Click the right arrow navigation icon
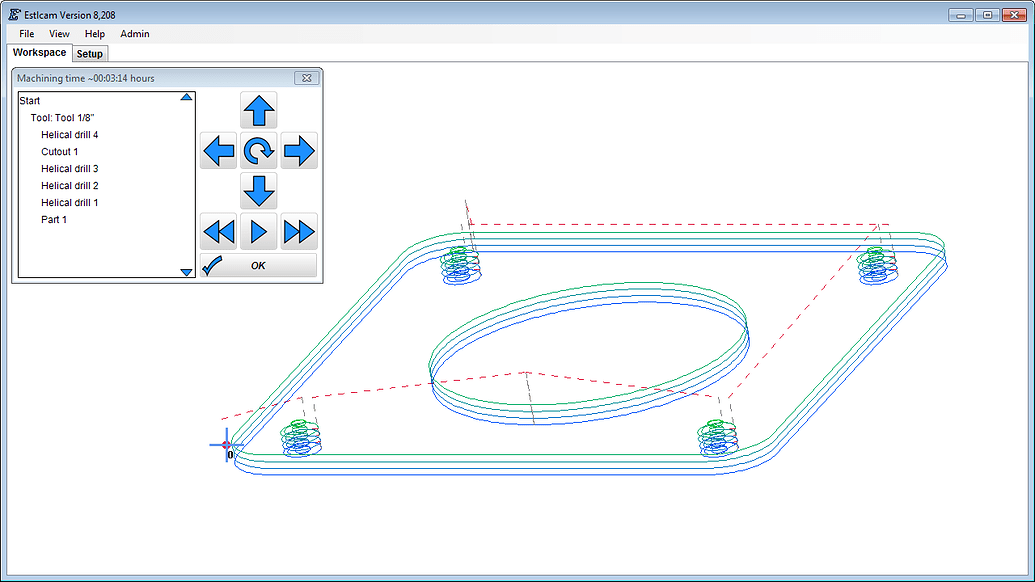 click(x=297, y=150)
